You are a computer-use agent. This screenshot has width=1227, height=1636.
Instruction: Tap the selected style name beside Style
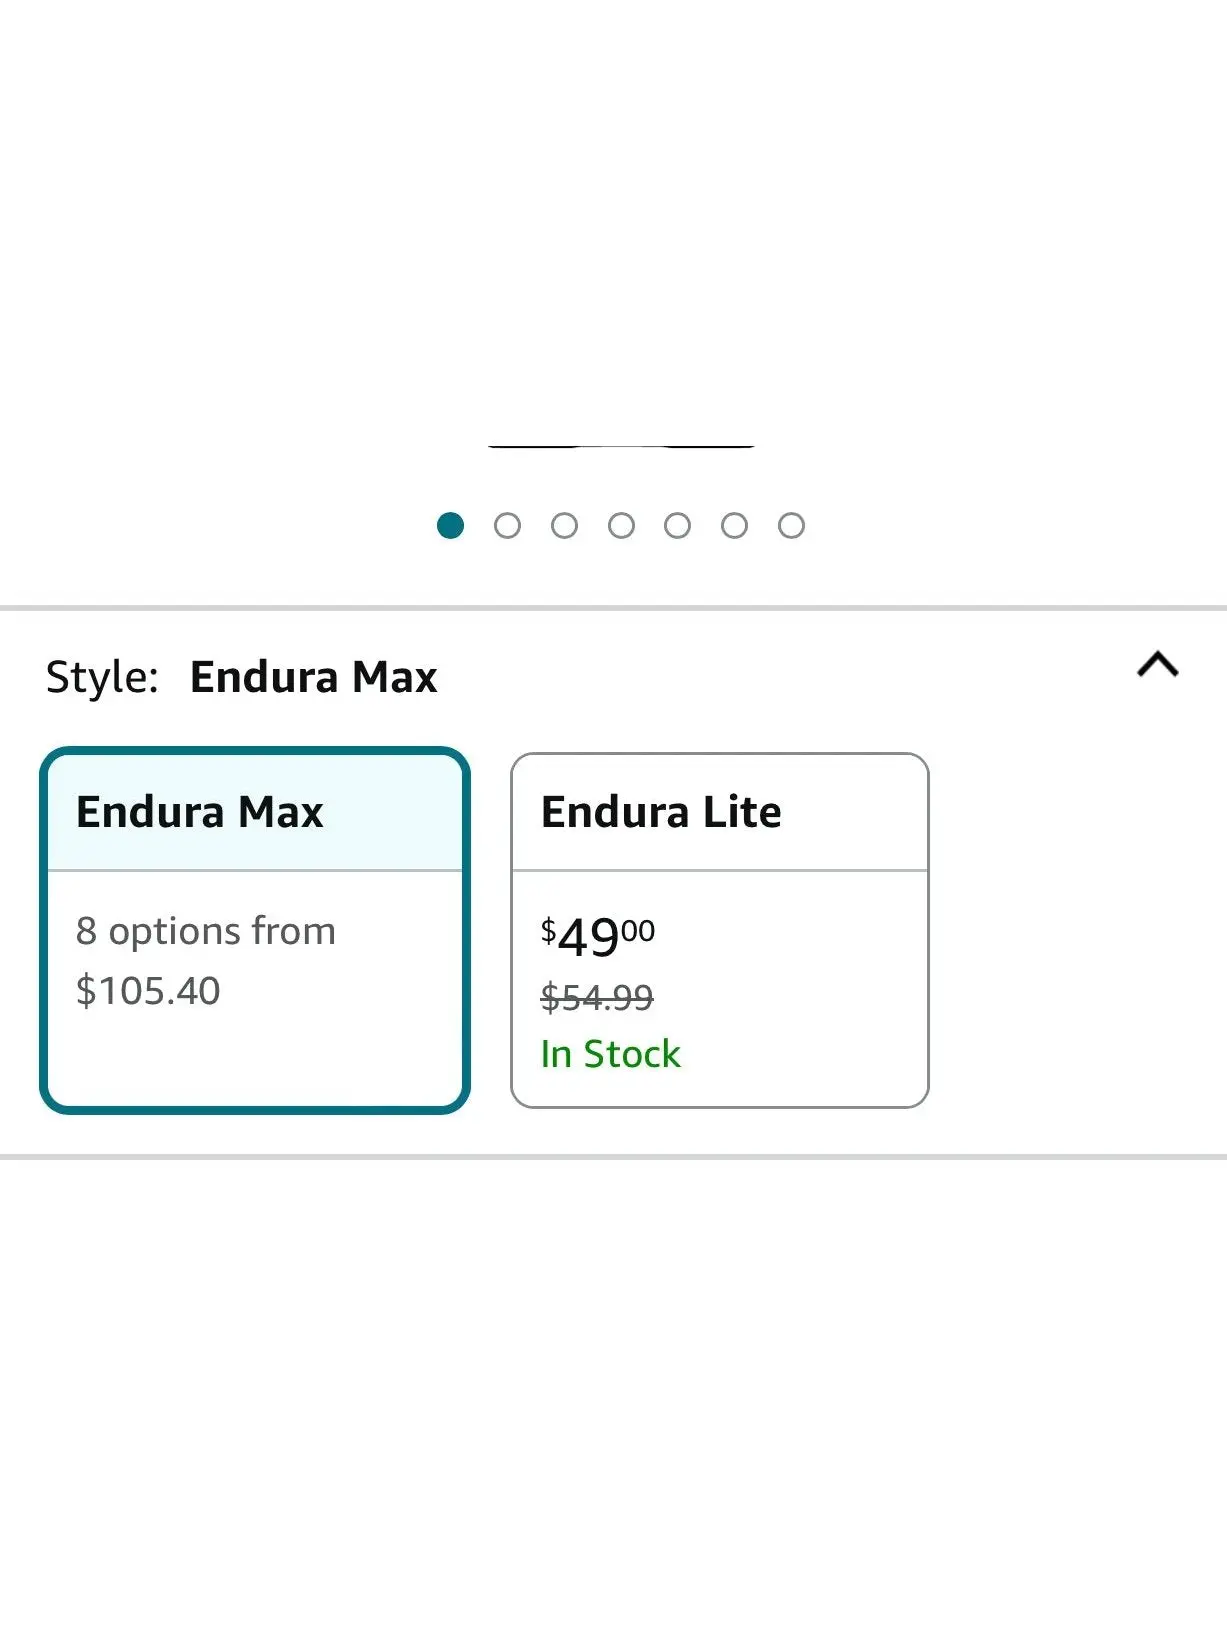point(313,677)
